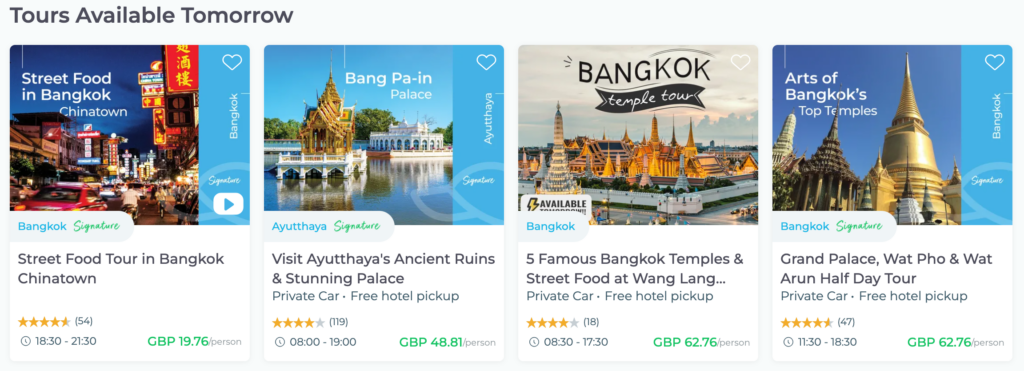The width and height of the screenshot is (1024, 371).
Task: Open Visit Ayutthaya's Ancient Ruins & Stunning Palace
Action: point(383,268)
